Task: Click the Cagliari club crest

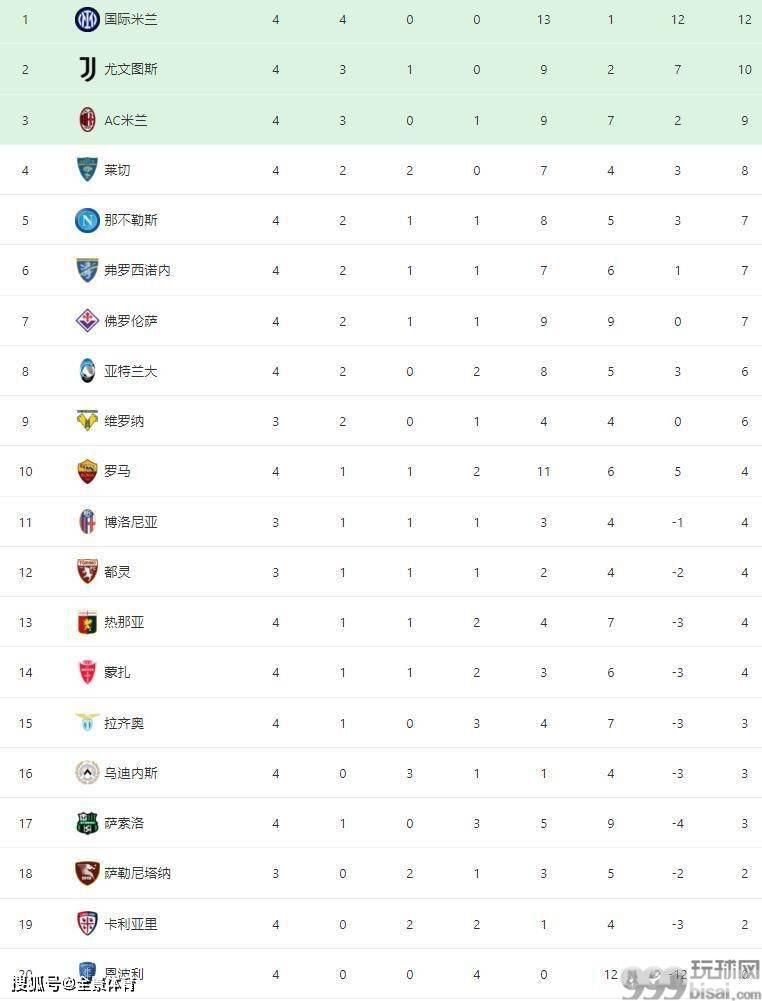Action: pos(87,923)
